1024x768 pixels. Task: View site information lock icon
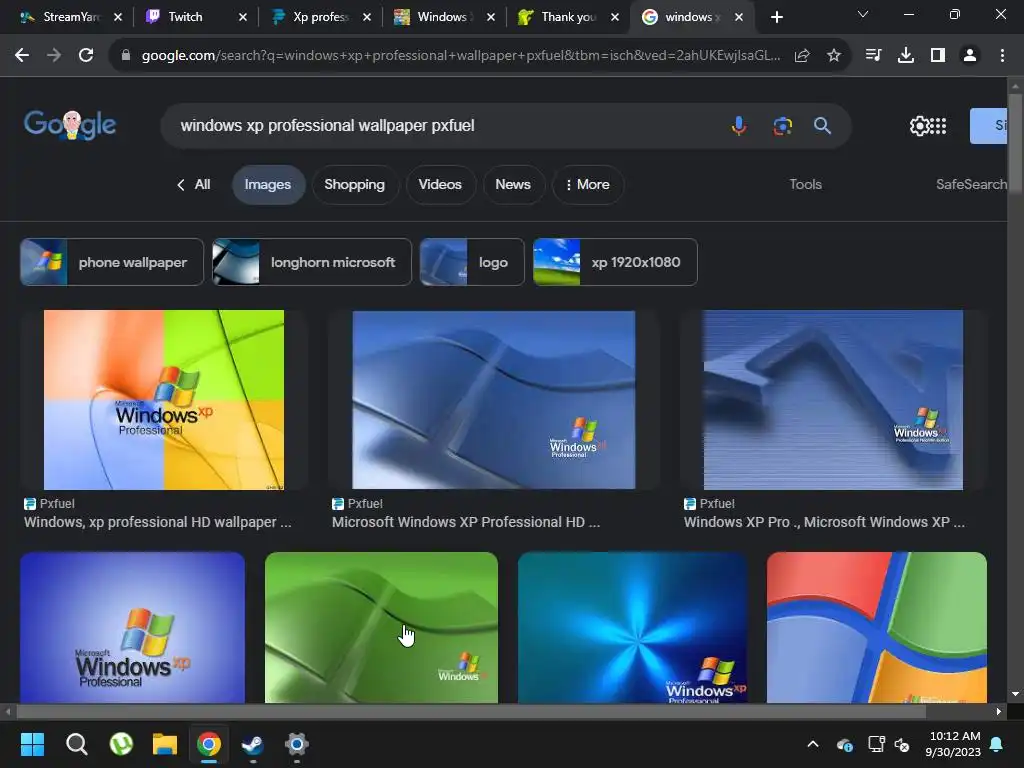[126, 56]
